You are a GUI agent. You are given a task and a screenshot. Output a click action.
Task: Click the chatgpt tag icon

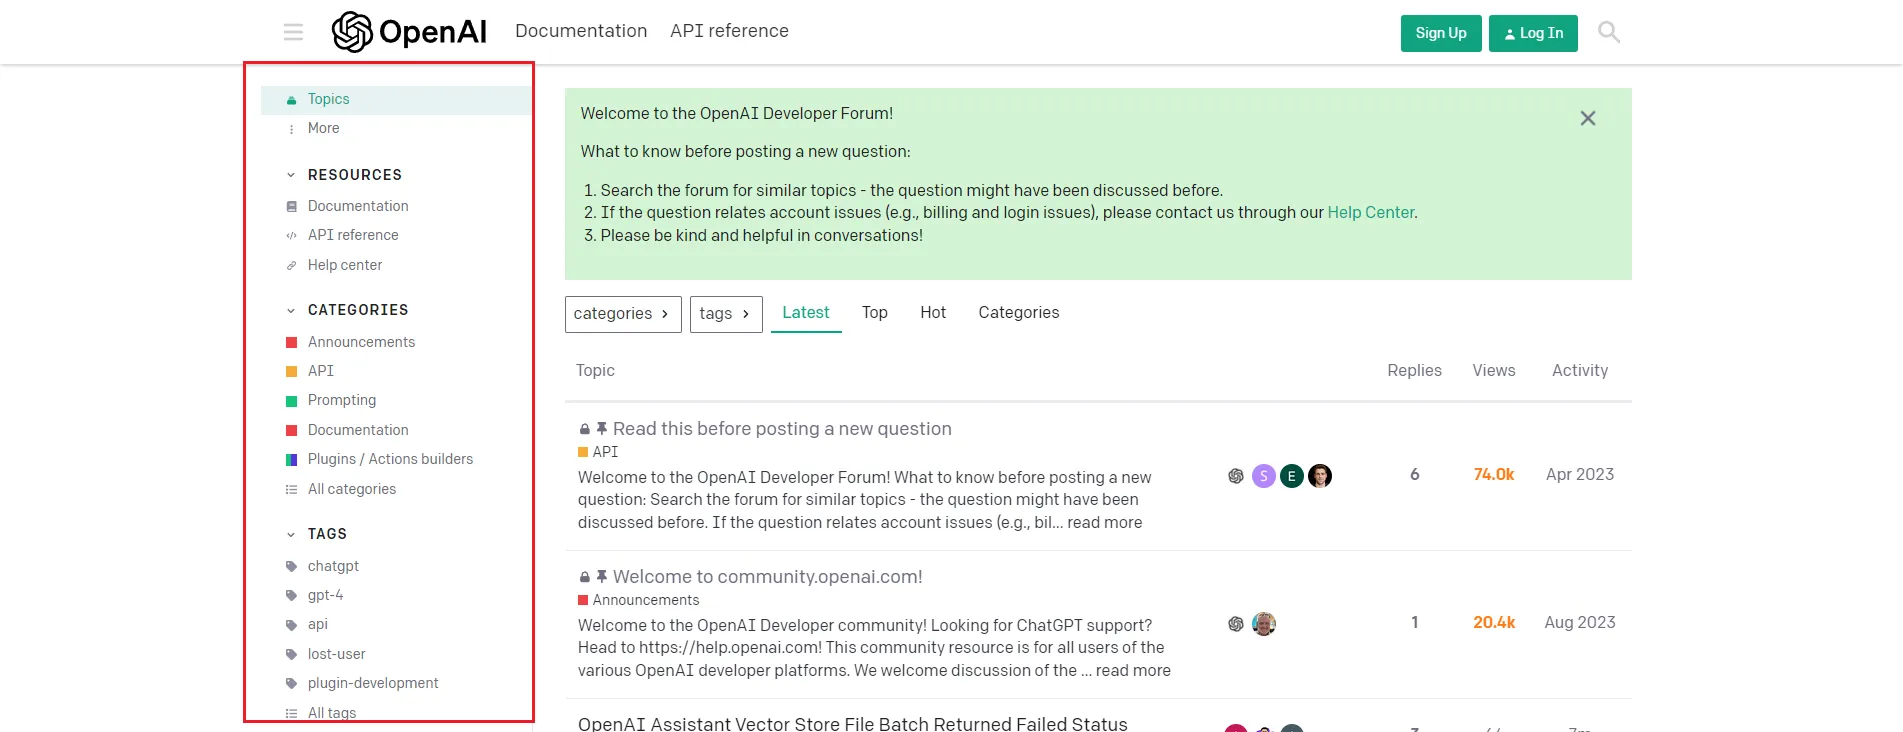point(292,566)
